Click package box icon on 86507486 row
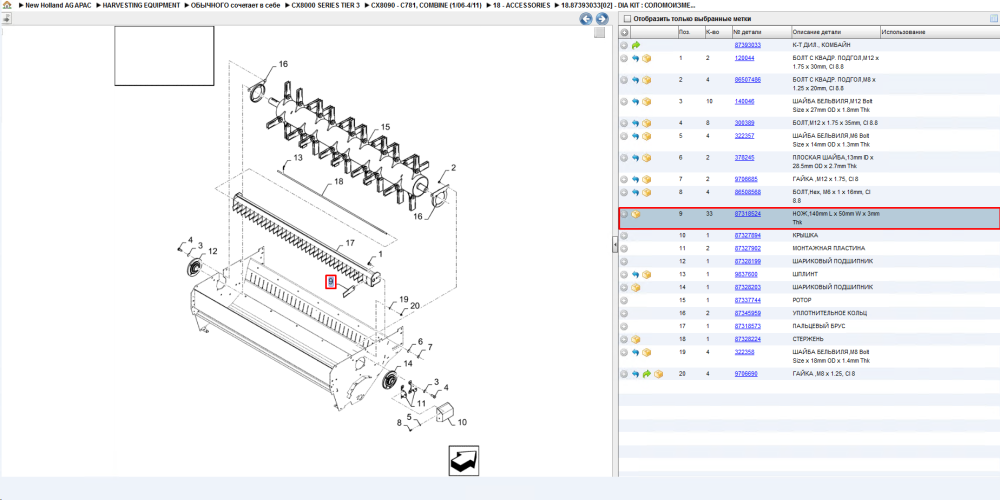This screenshot has height=500, width=1000. click(x=647, y=80)
